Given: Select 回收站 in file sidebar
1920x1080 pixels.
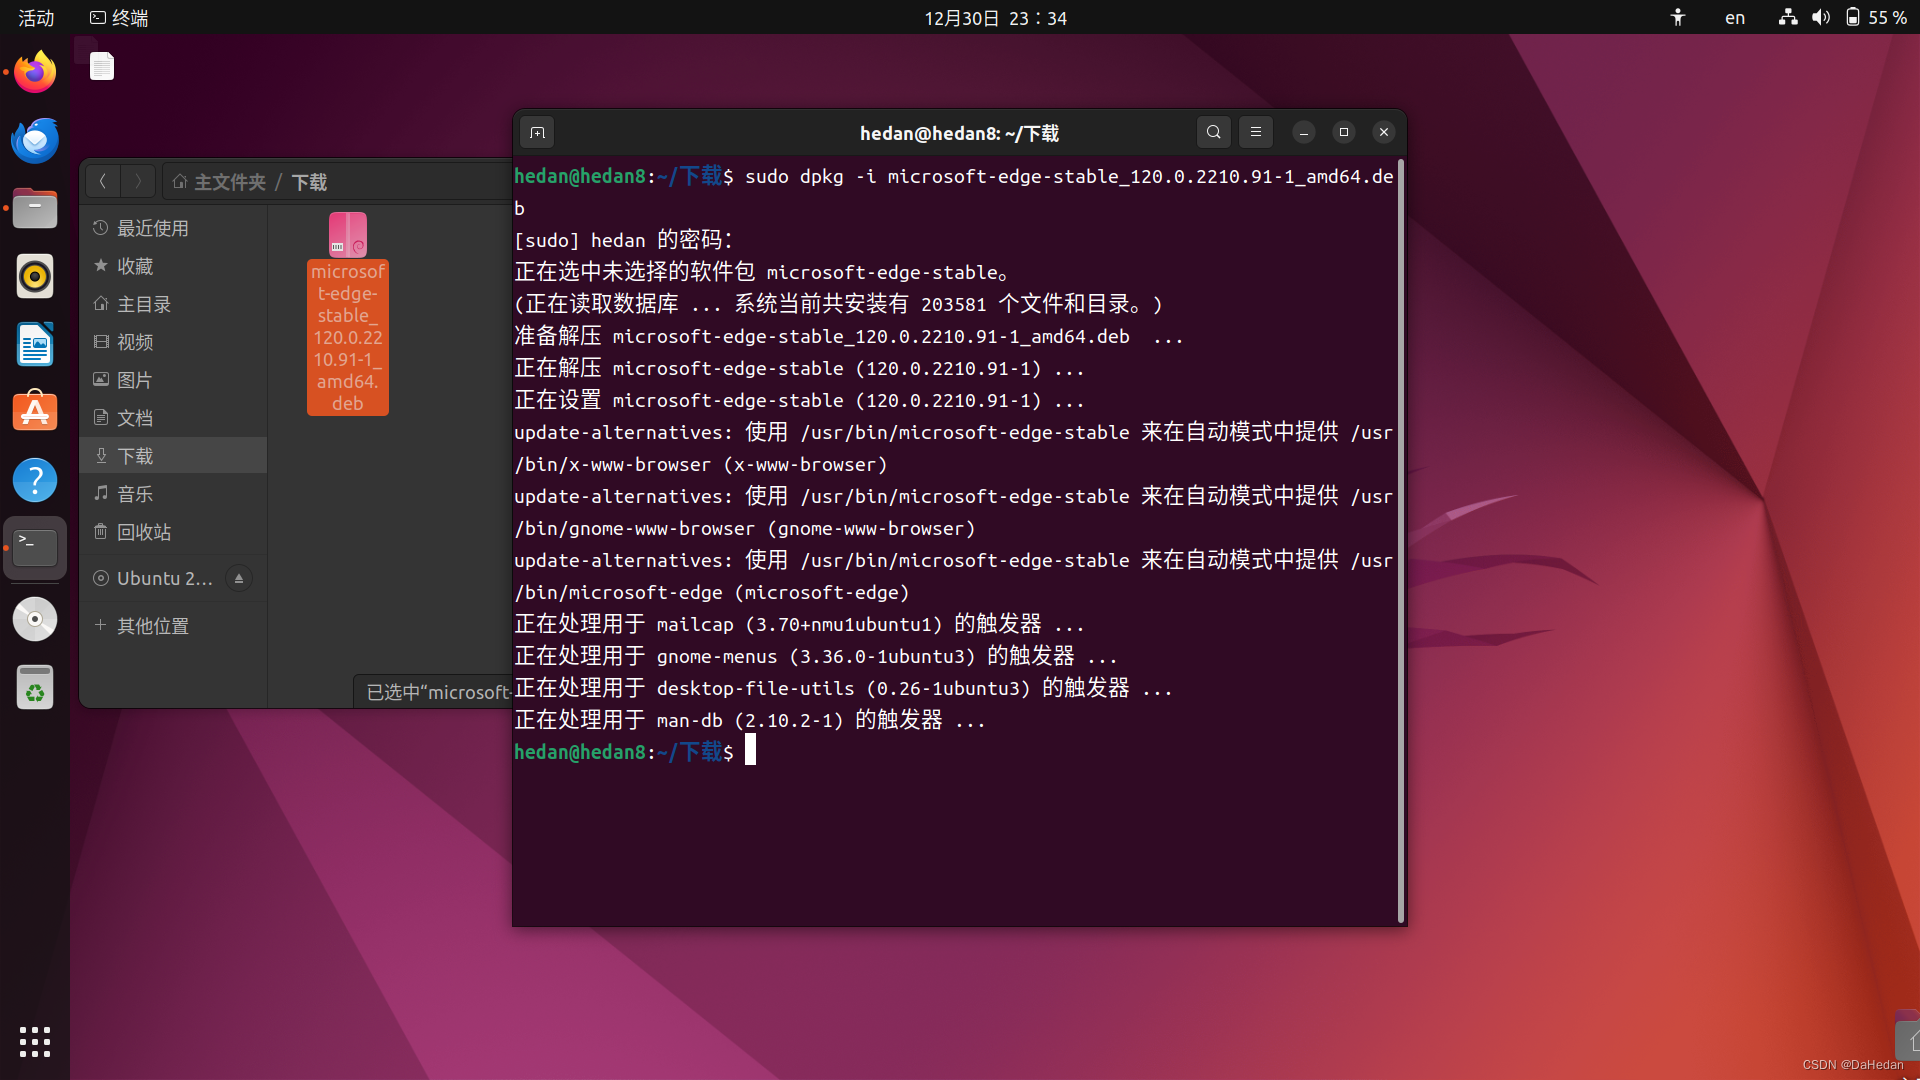Looking at the screenshot, I should pos(144,532).
